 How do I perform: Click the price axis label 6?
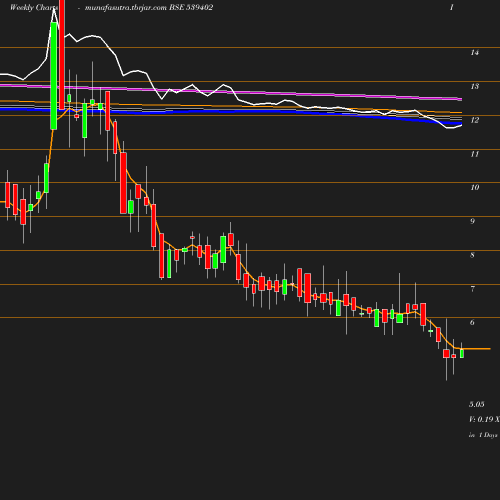472,322
